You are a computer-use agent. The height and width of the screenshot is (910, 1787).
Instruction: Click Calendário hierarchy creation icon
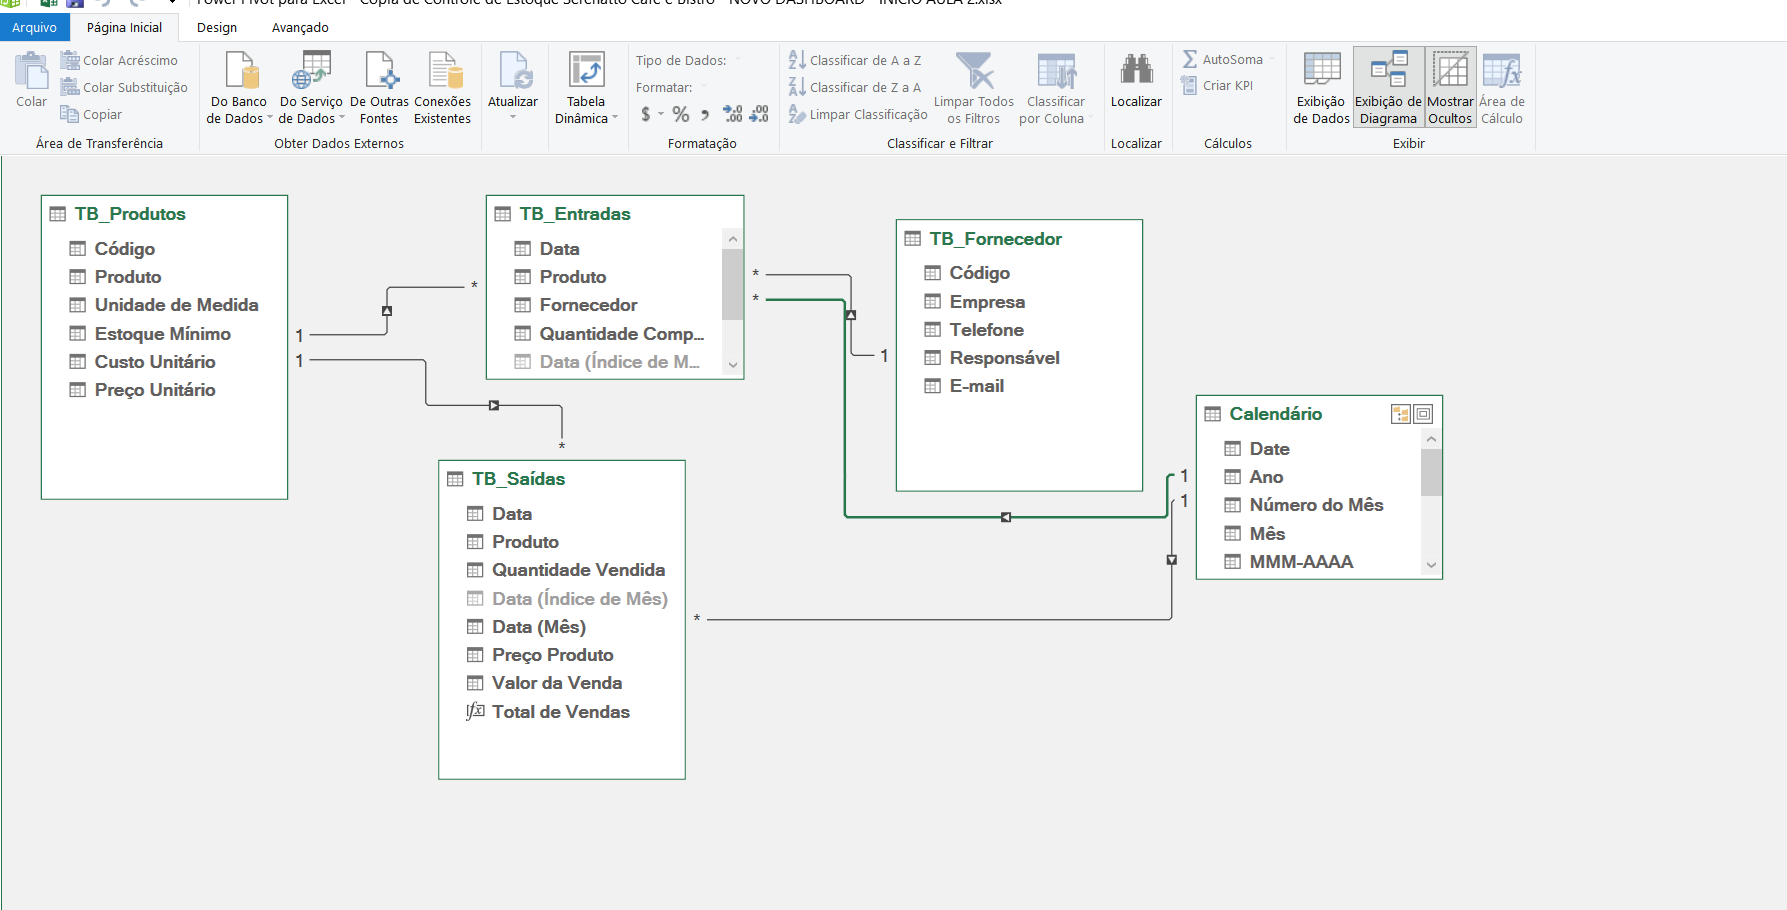(x=1401, y=414)
